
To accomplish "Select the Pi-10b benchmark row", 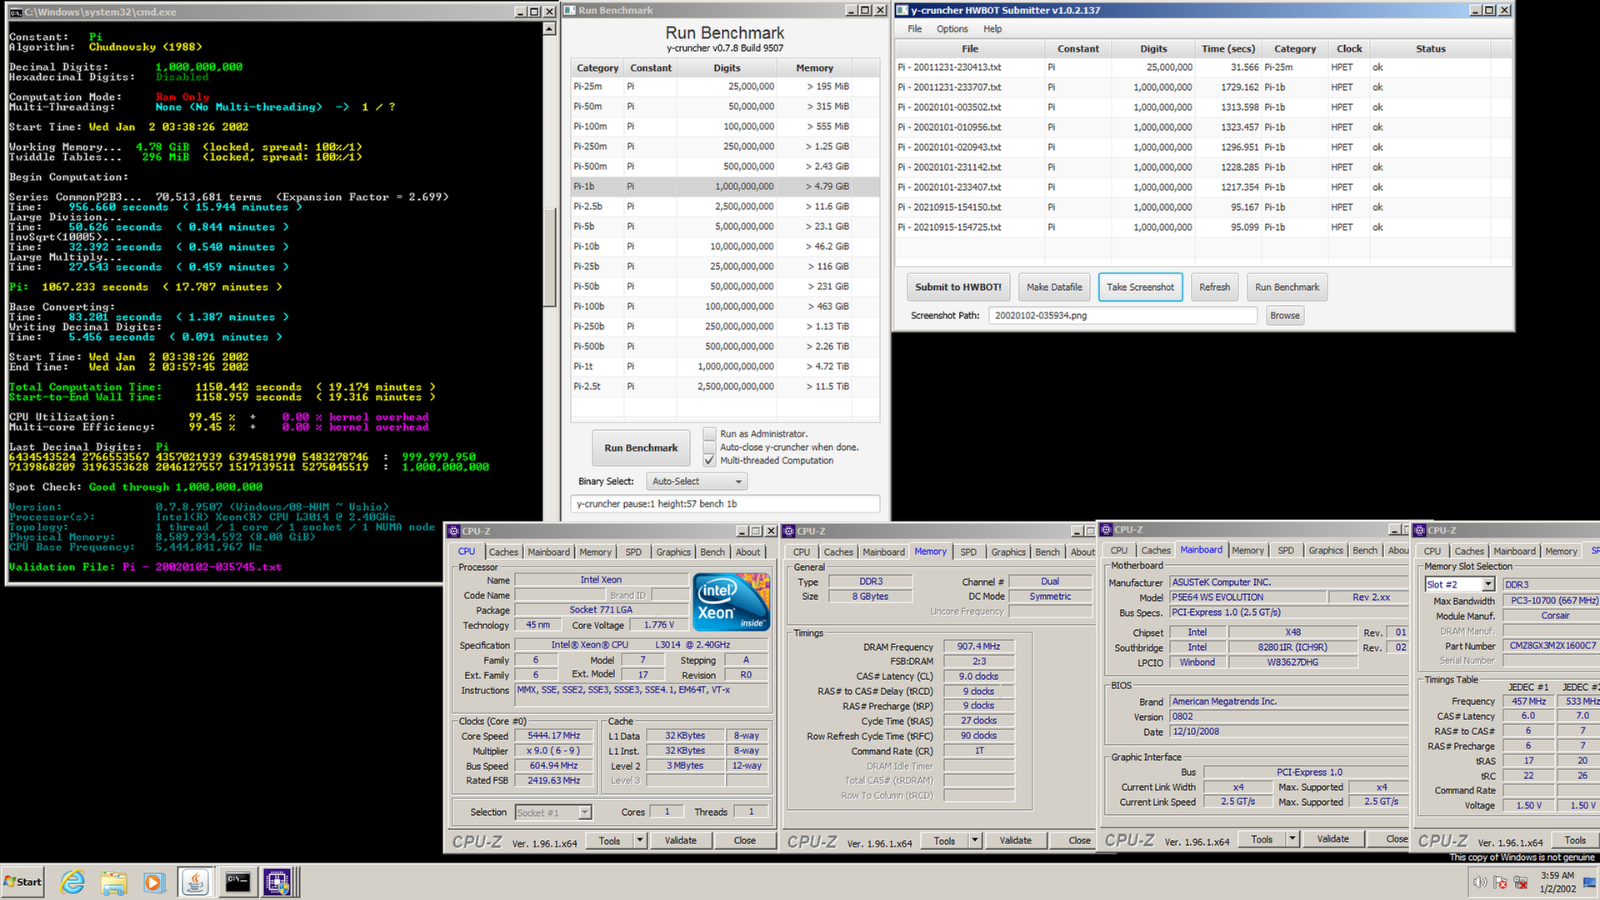I will [725, 246].
